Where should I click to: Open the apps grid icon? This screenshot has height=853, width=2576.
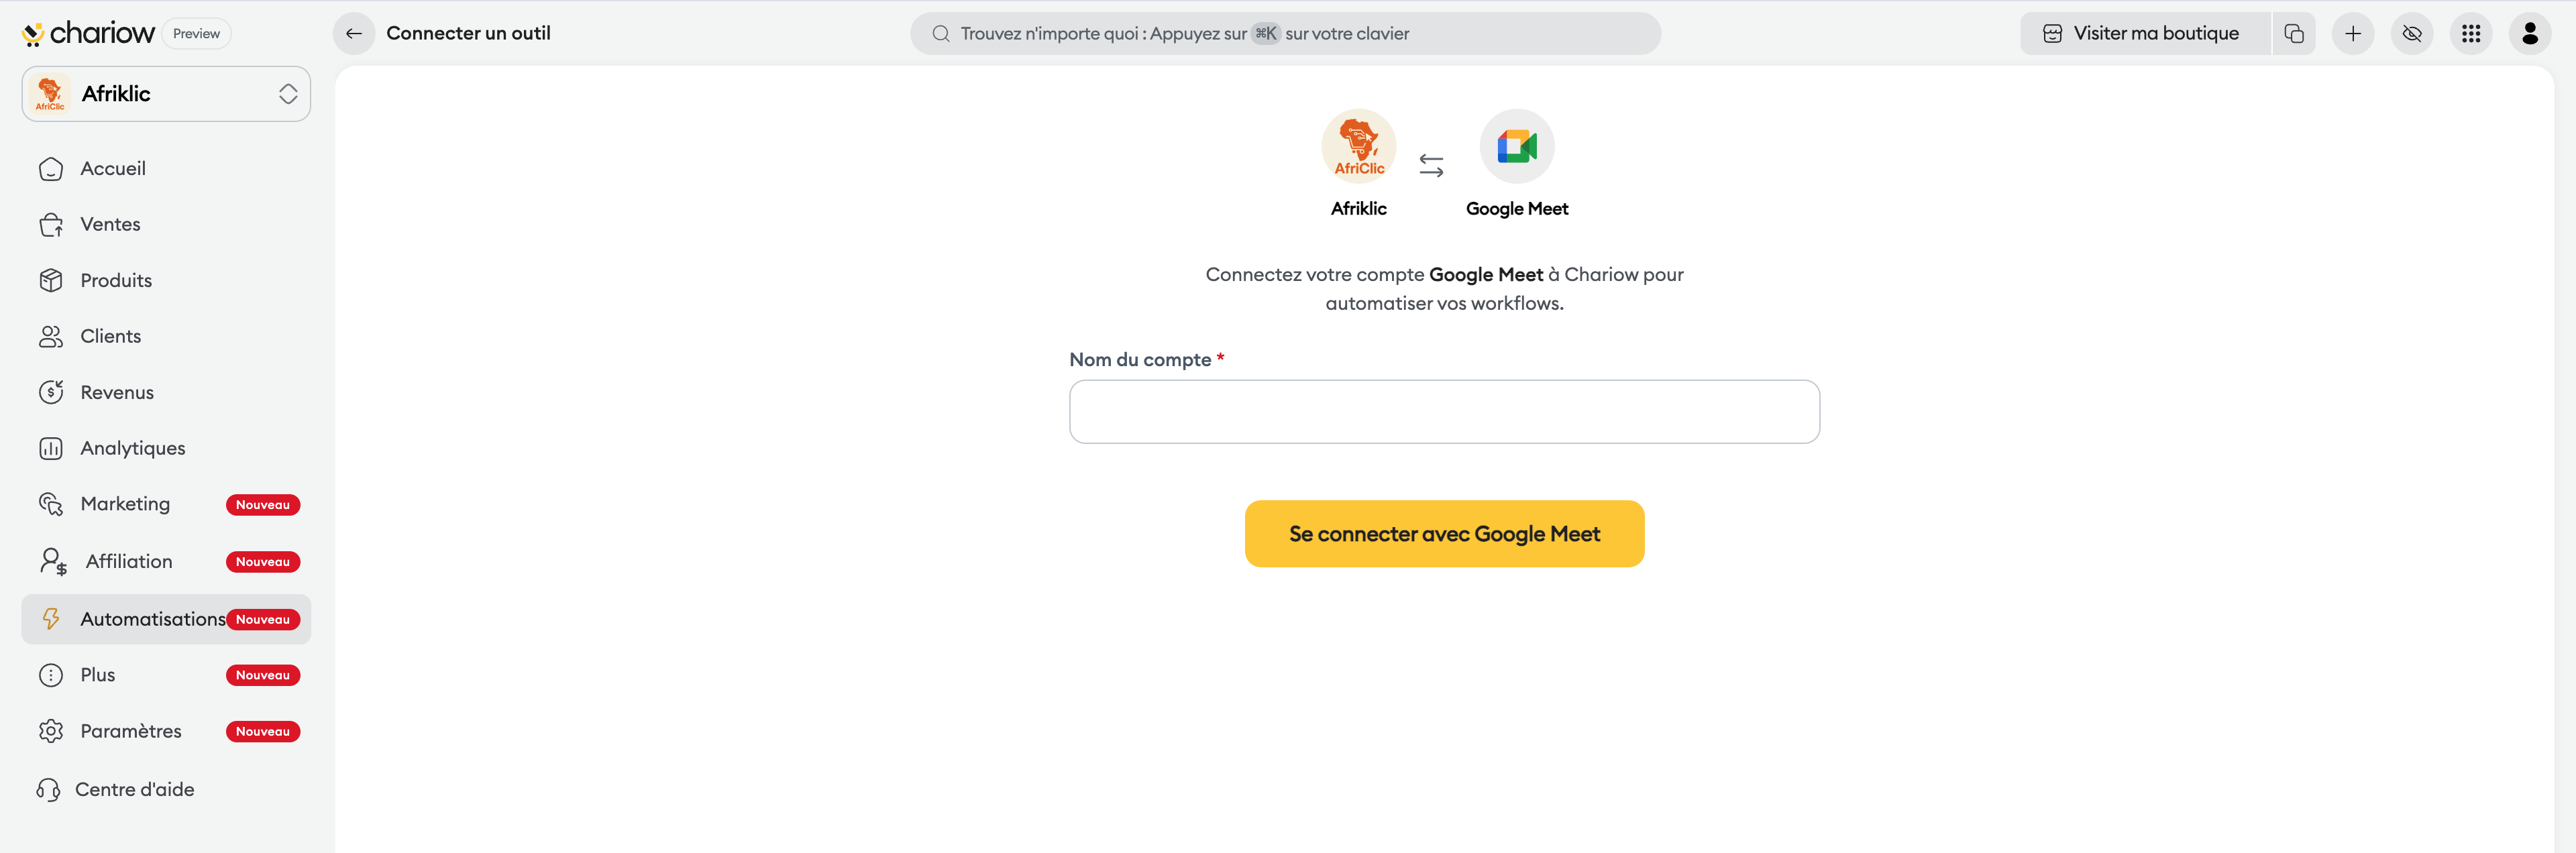pos(2471,33)
